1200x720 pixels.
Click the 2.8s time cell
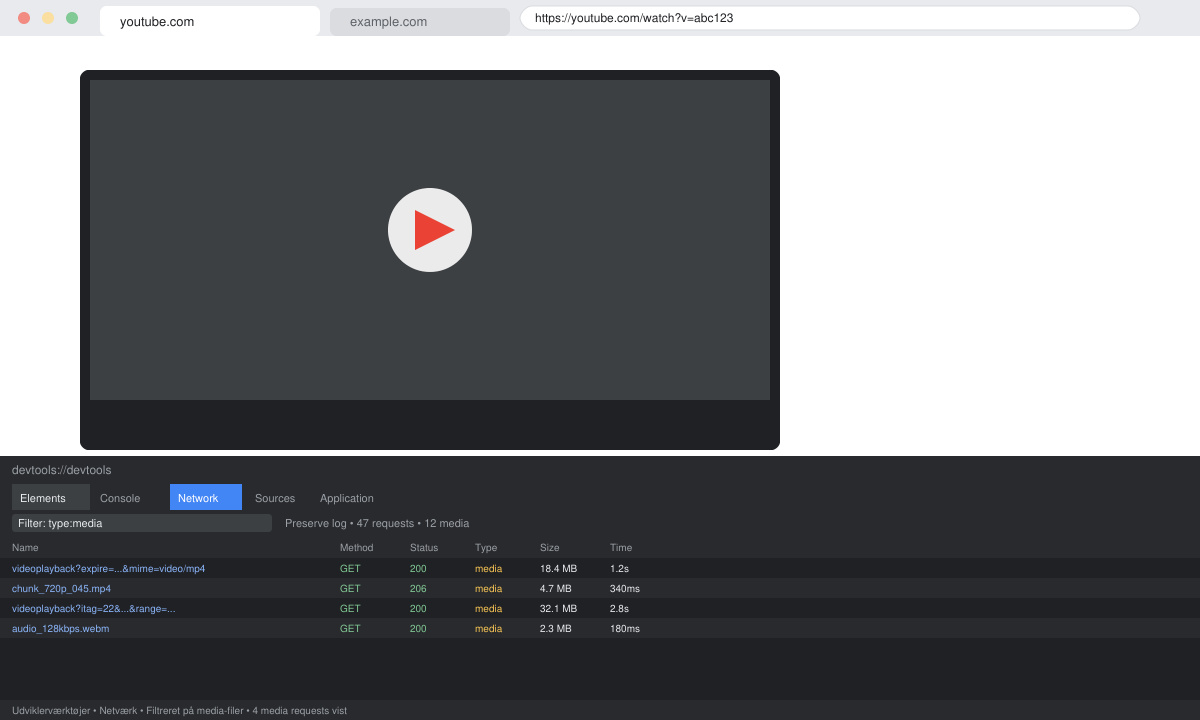[x=619, y=608]
